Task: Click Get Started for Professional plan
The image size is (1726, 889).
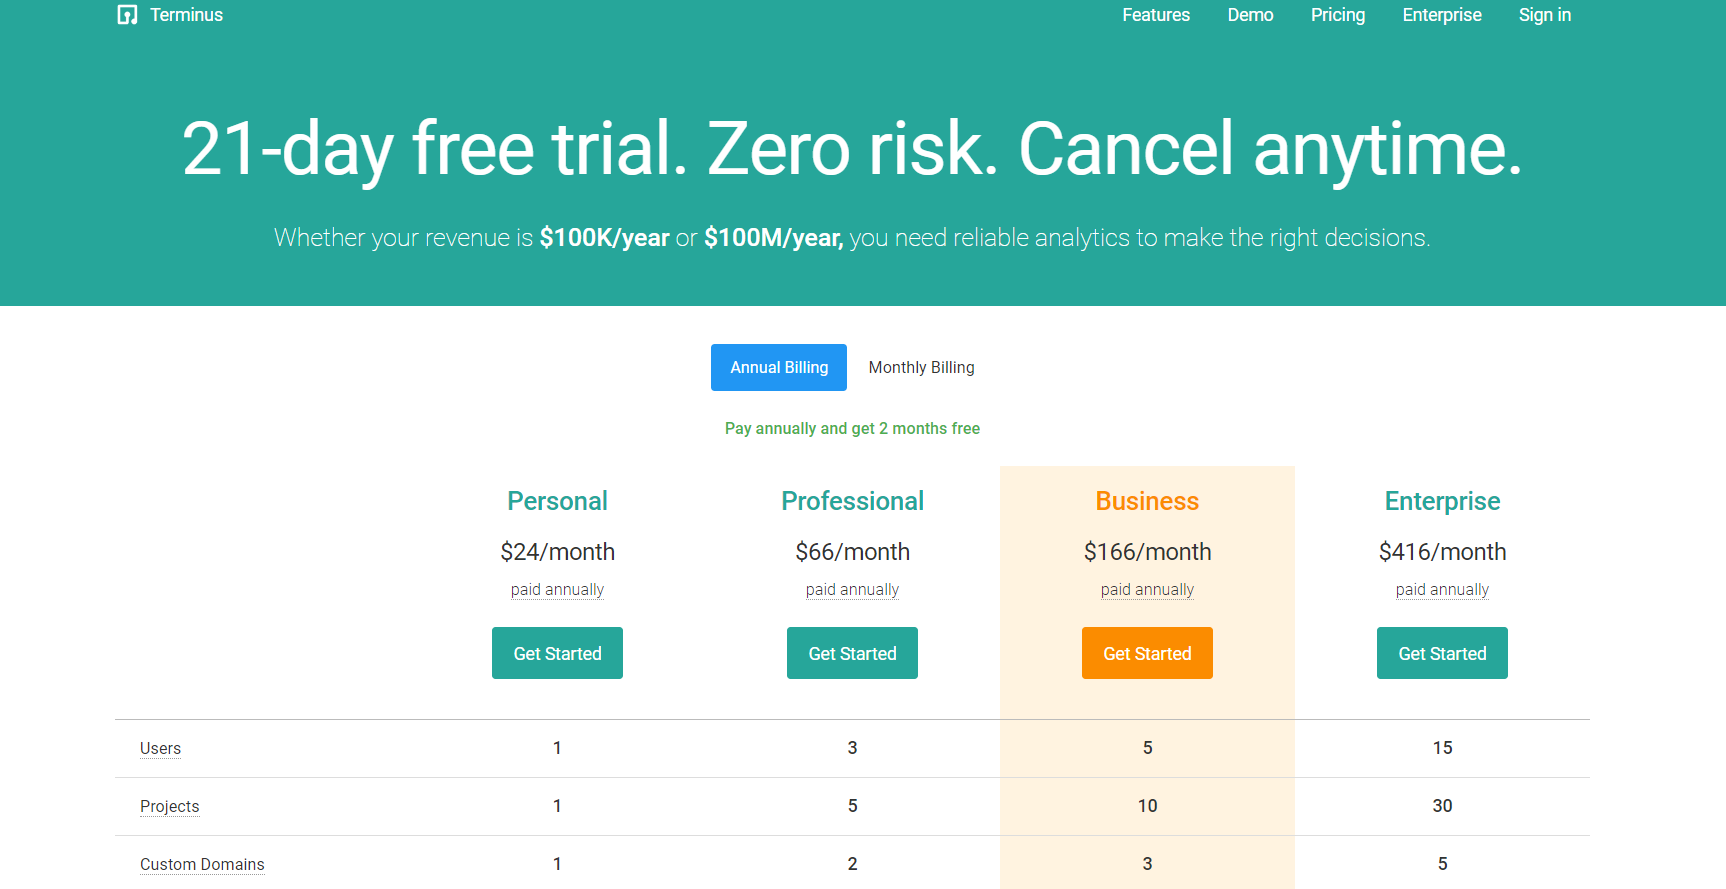Action: [x=852, y=653]
